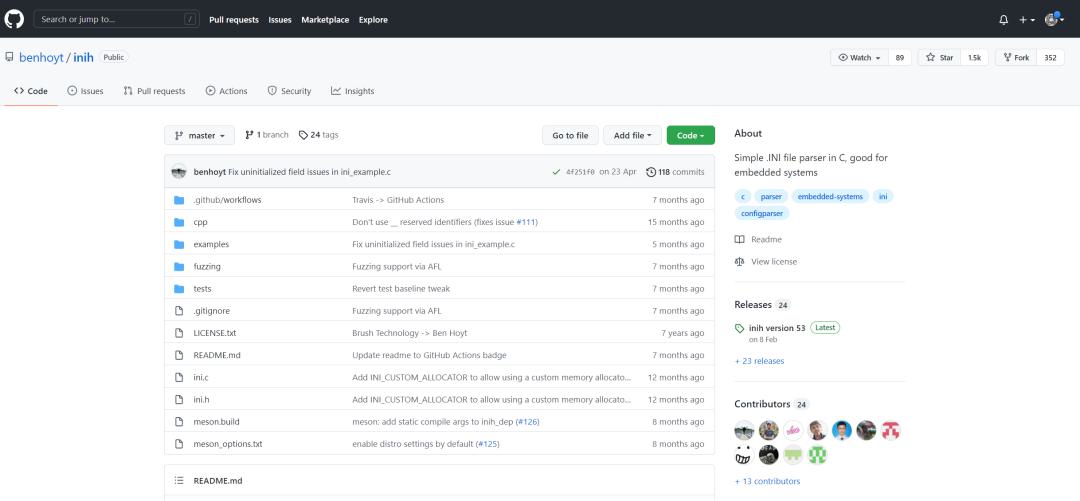Go to Marketplace
1080x501 pixels.
tap(325, 20)
